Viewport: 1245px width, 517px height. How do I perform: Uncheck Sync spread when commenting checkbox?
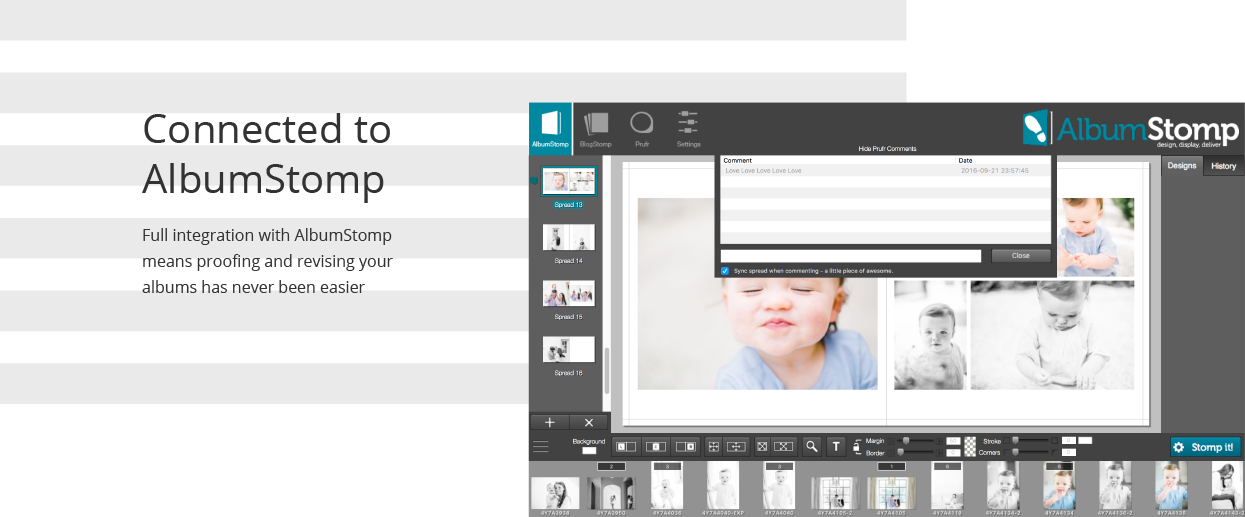point(725,271)
